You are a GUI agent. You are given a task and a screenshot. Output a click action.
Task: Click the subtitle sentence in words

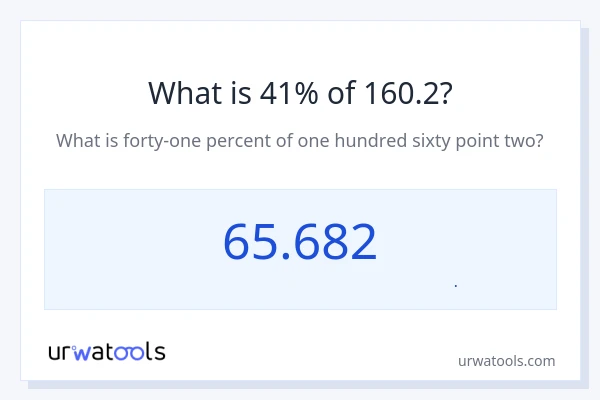tap(300, 141)
